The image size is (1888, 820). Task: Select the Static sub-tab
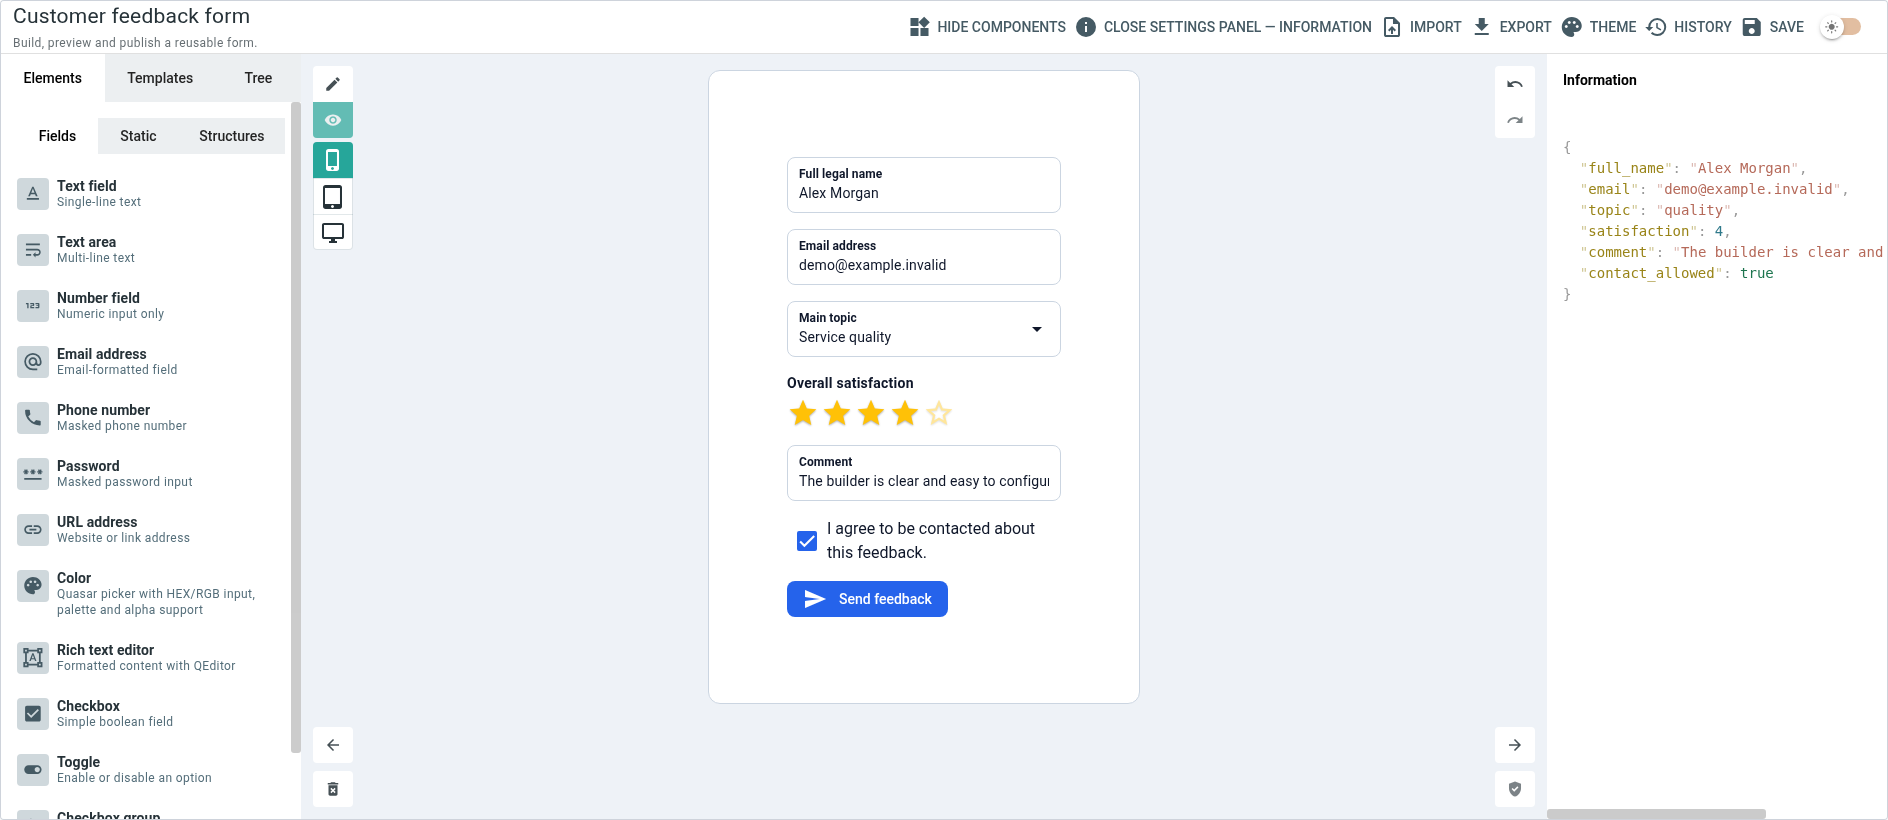pos(138,136)
